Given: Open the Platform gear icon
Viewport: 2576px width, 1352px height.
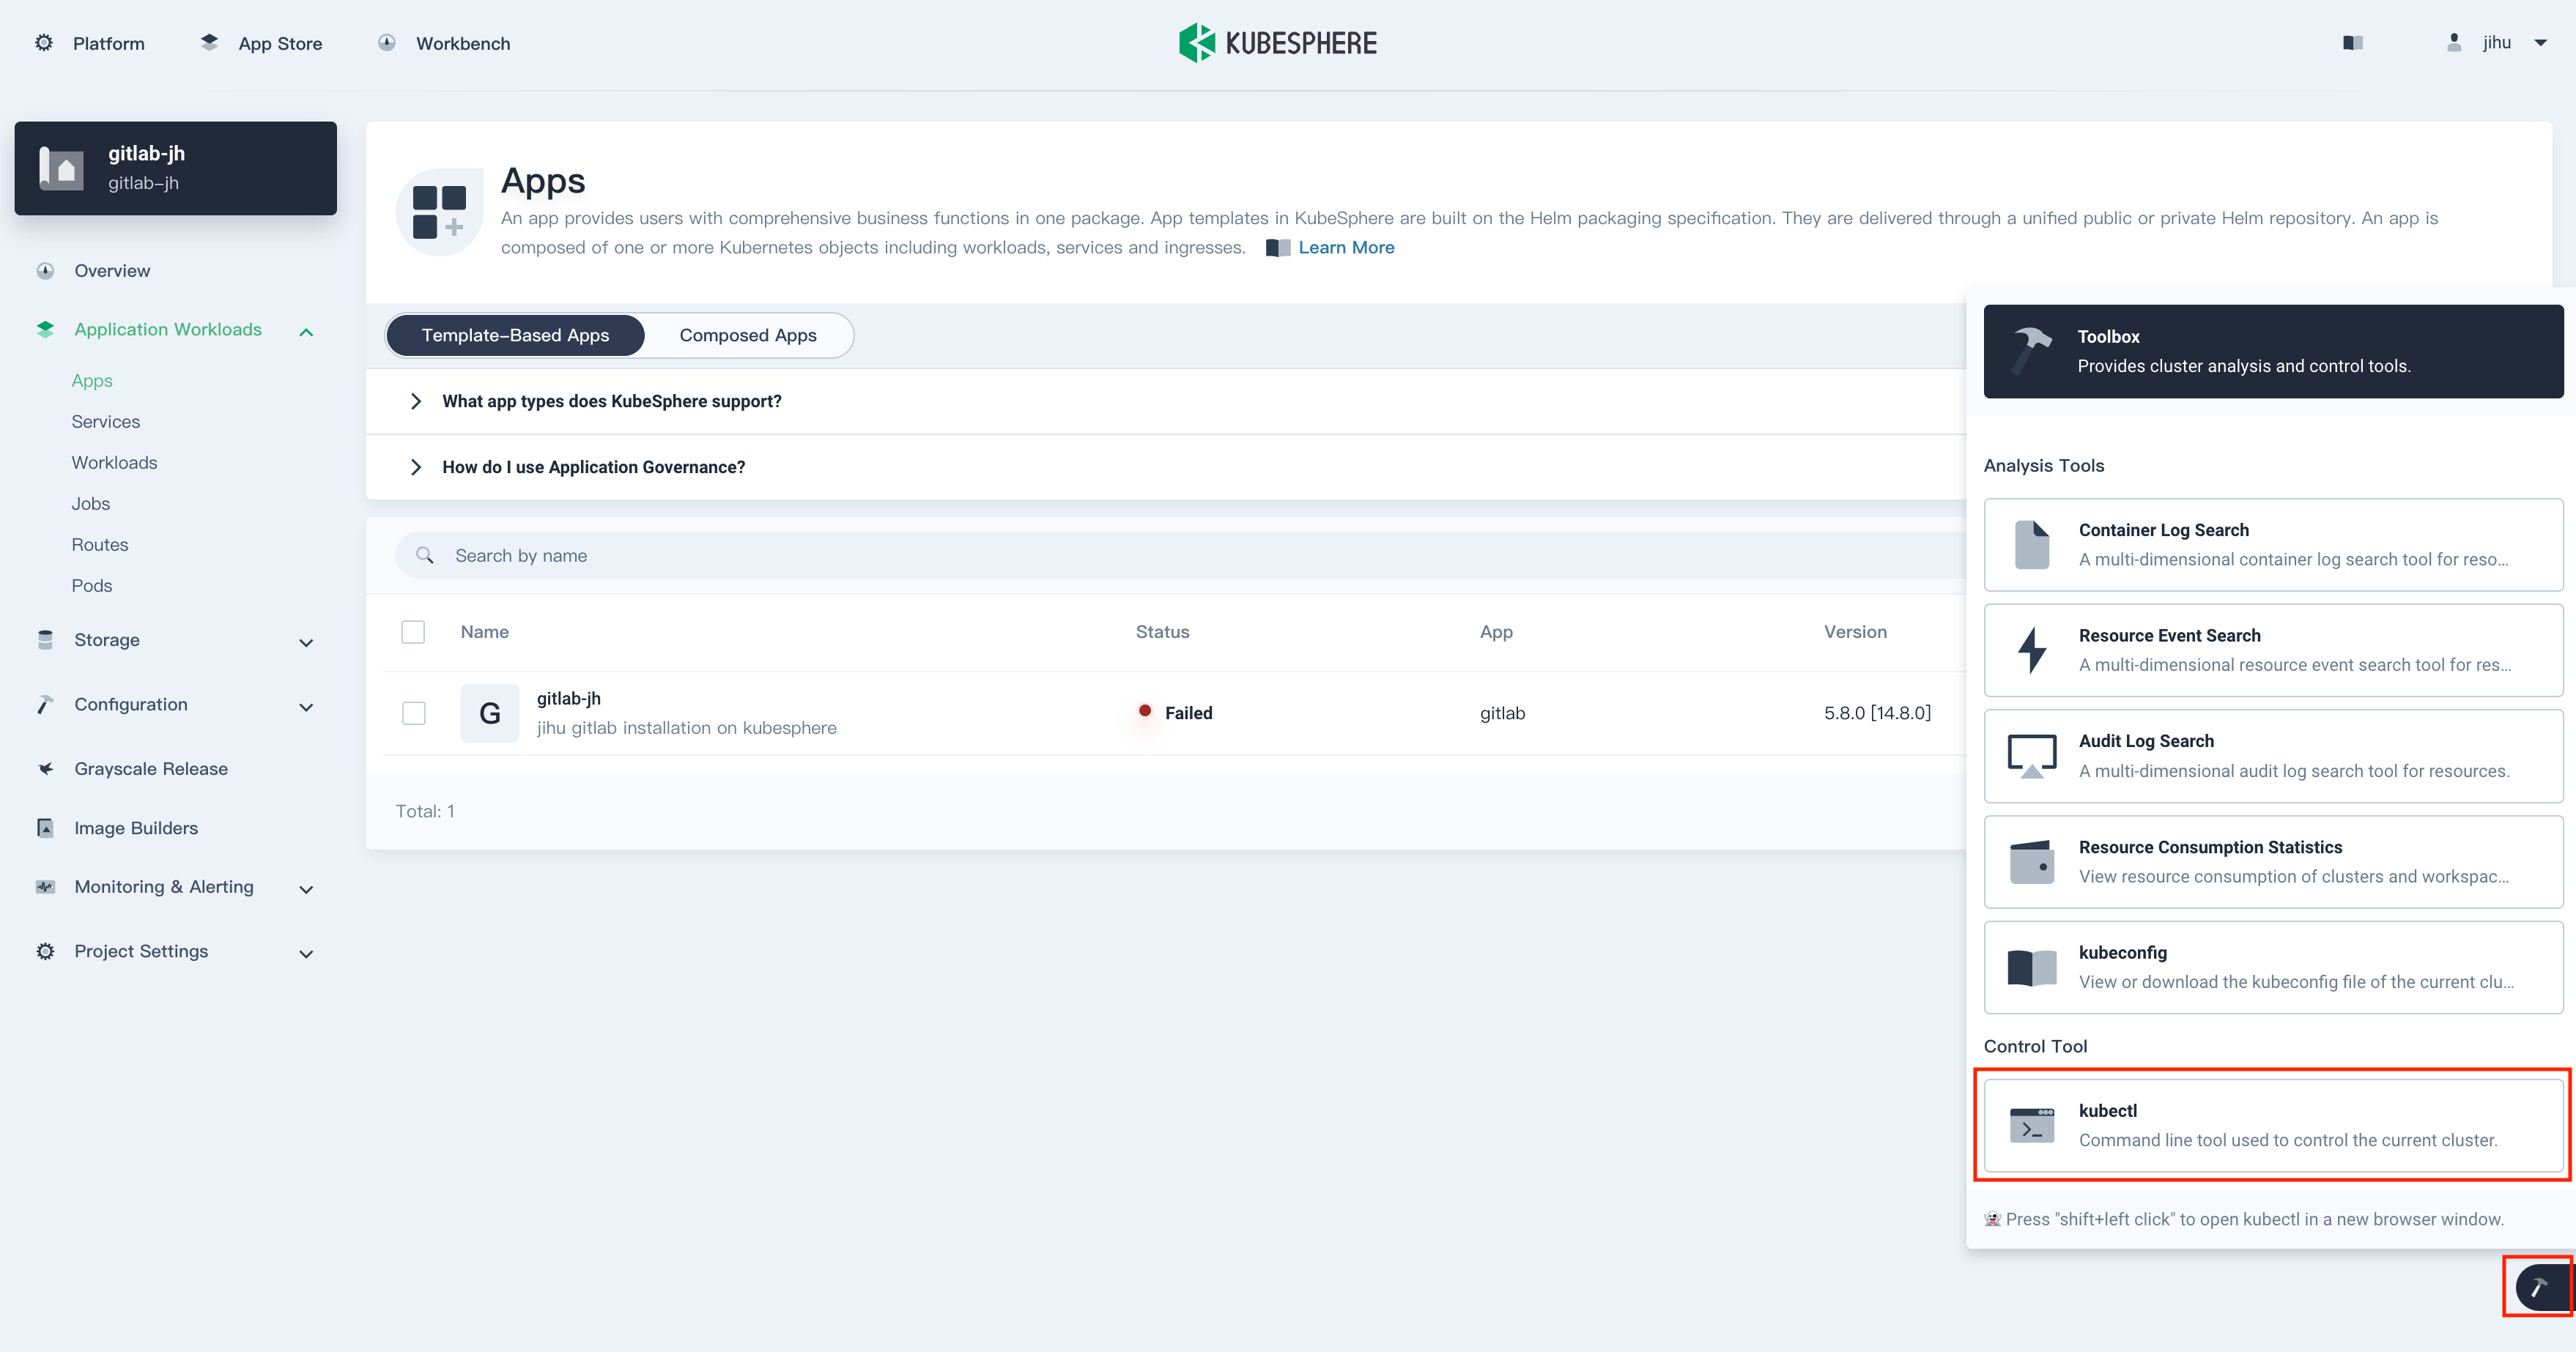Looking at the screenshot, I should [44, 43].
